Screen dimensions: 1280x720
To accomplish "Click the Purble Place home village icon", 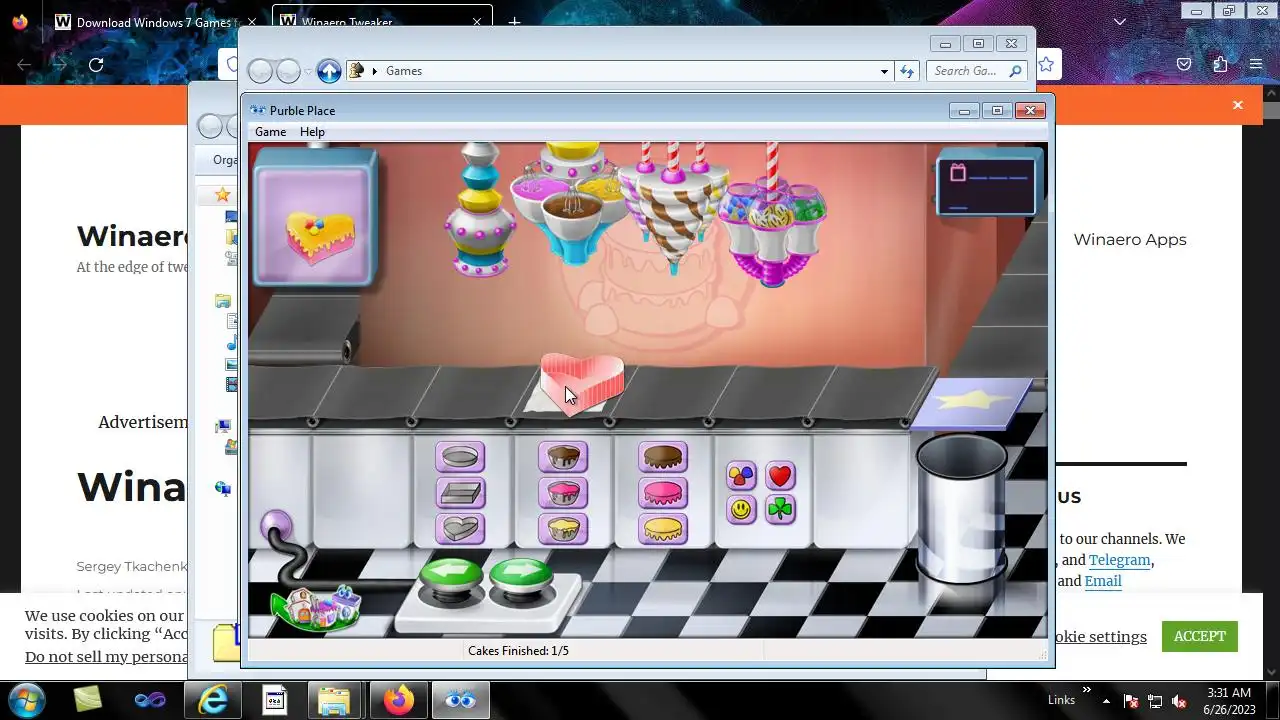I will [x=316, y=607].
